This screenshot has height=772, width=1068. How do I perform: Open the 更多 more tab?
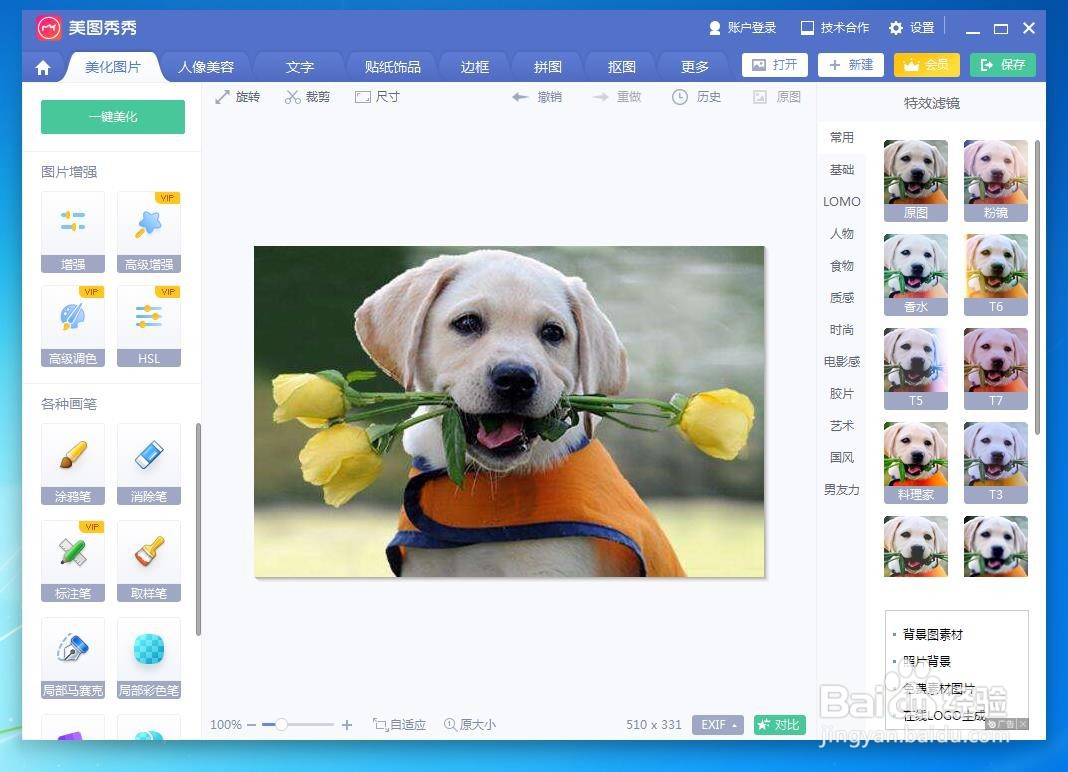tap(695, 67)
